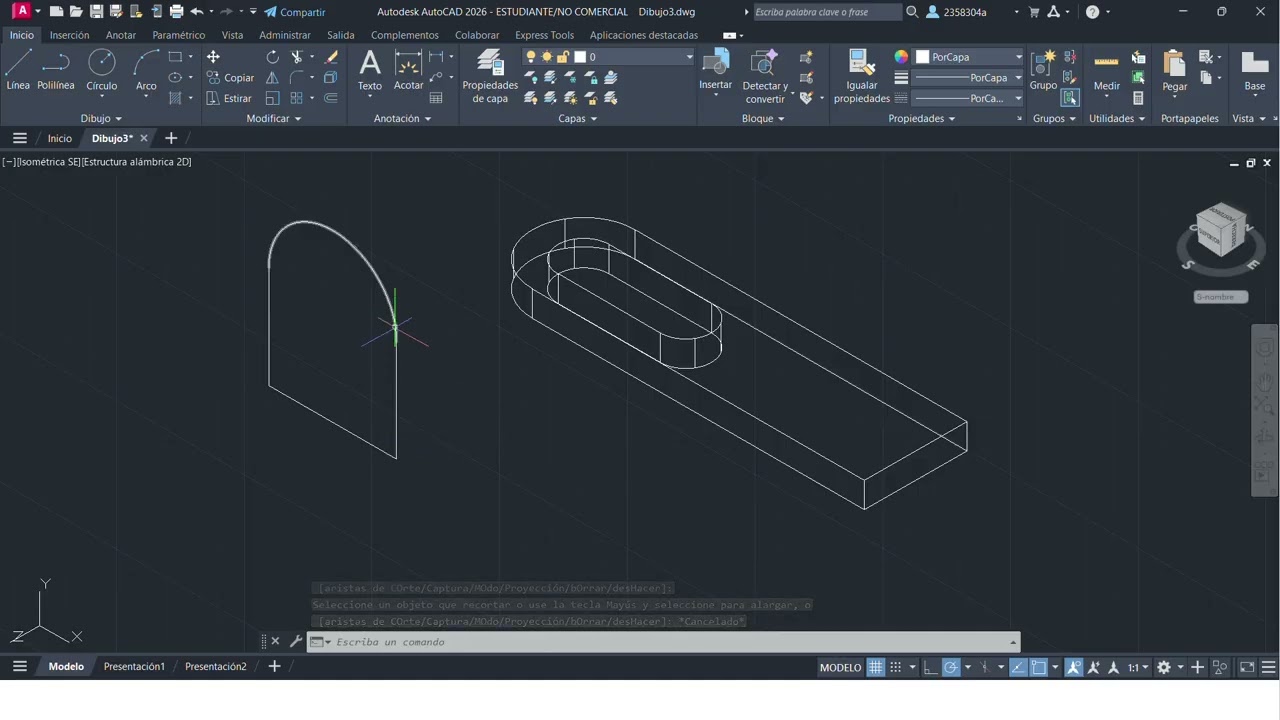Click the Detectar y convertir button
1280x720 pixels.
pos(765,76)
